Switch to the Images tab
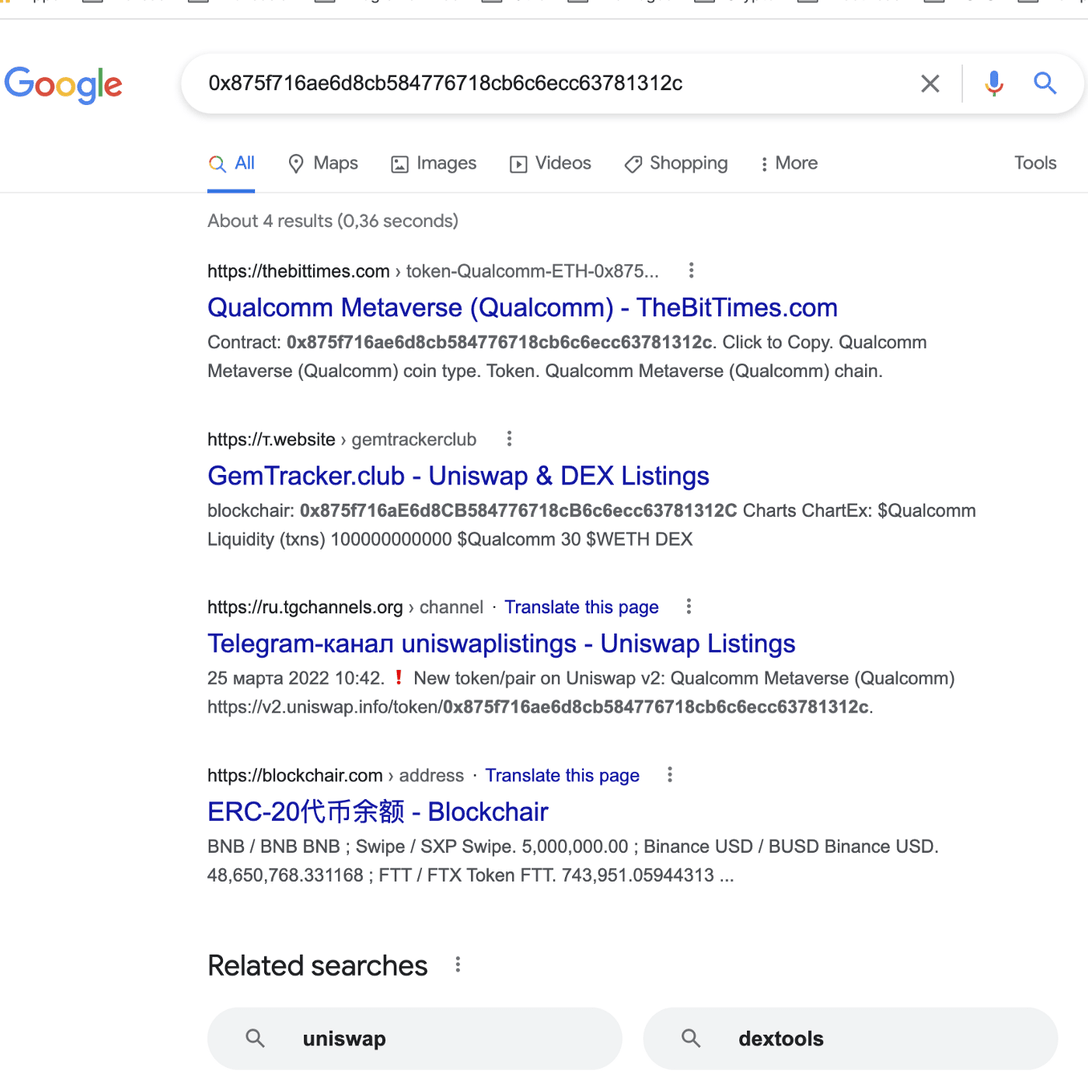 tap(433, 164)
